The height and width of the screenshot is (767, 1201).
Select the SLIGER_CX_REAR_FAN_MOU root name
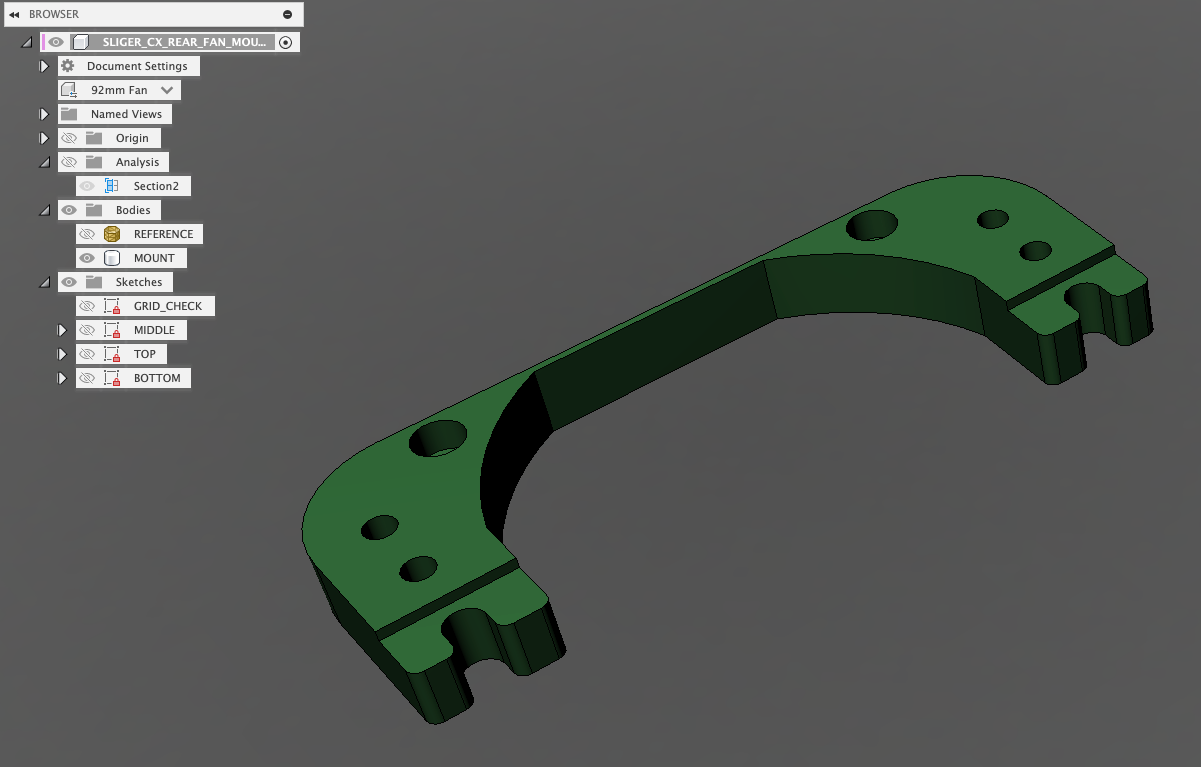(185, 42)
